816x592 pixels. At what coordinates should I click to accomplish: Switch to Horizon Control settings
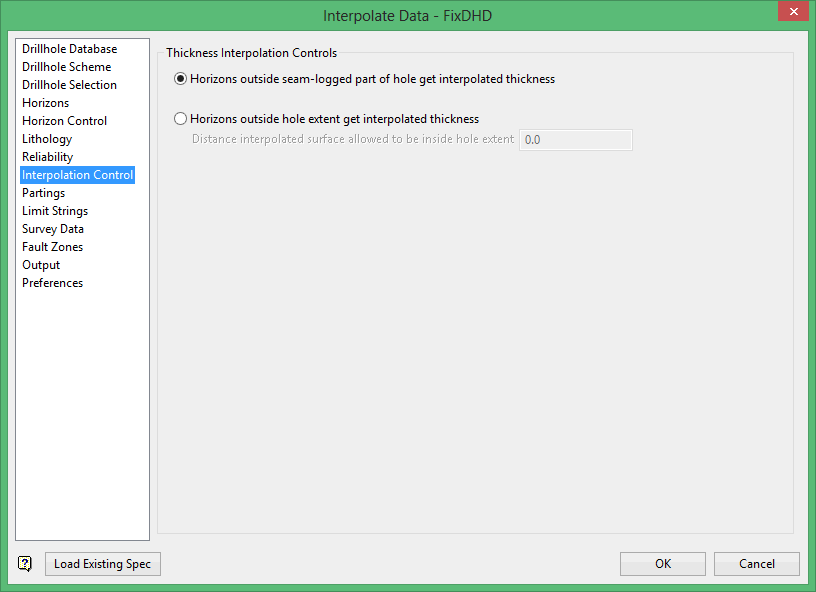(65, 121)
